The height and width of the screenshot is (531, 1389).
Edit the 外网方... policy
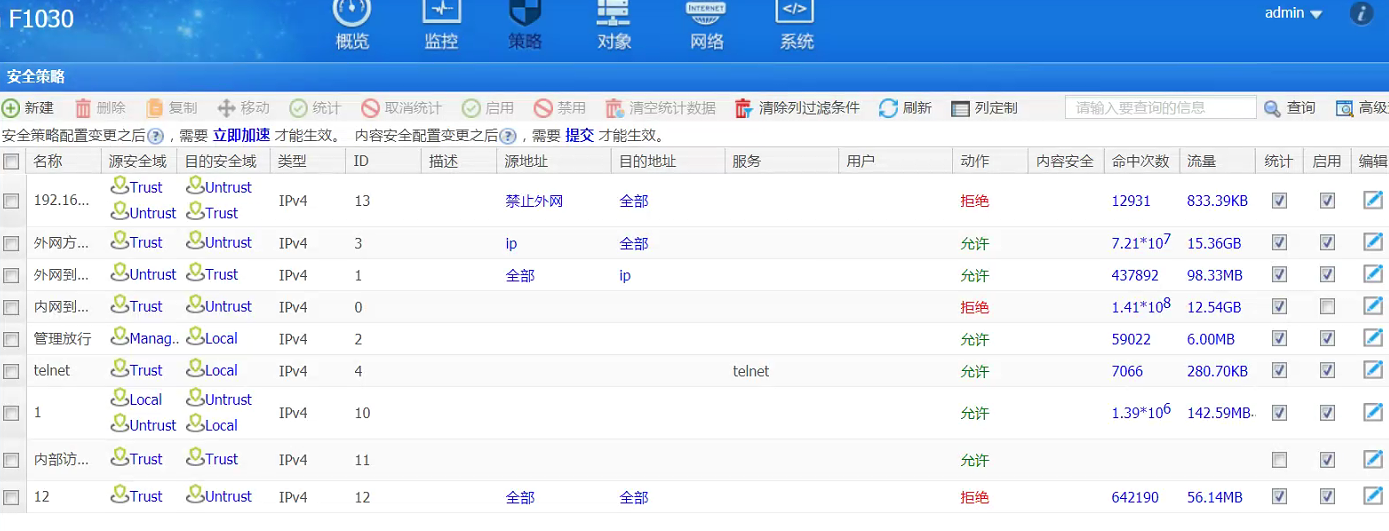click(1373, 242)
